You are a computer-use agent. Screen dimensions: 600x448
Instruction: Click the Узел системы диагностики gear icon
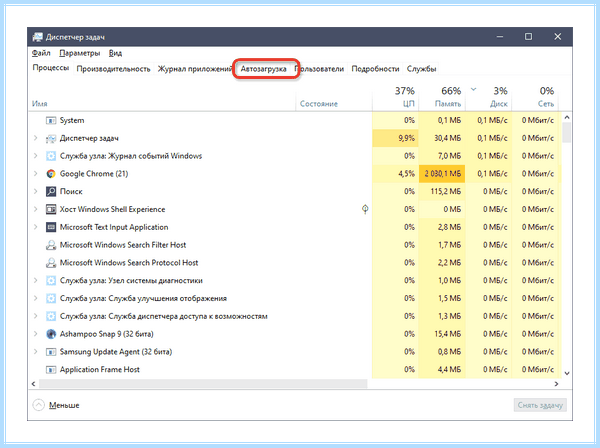[51, 280]
